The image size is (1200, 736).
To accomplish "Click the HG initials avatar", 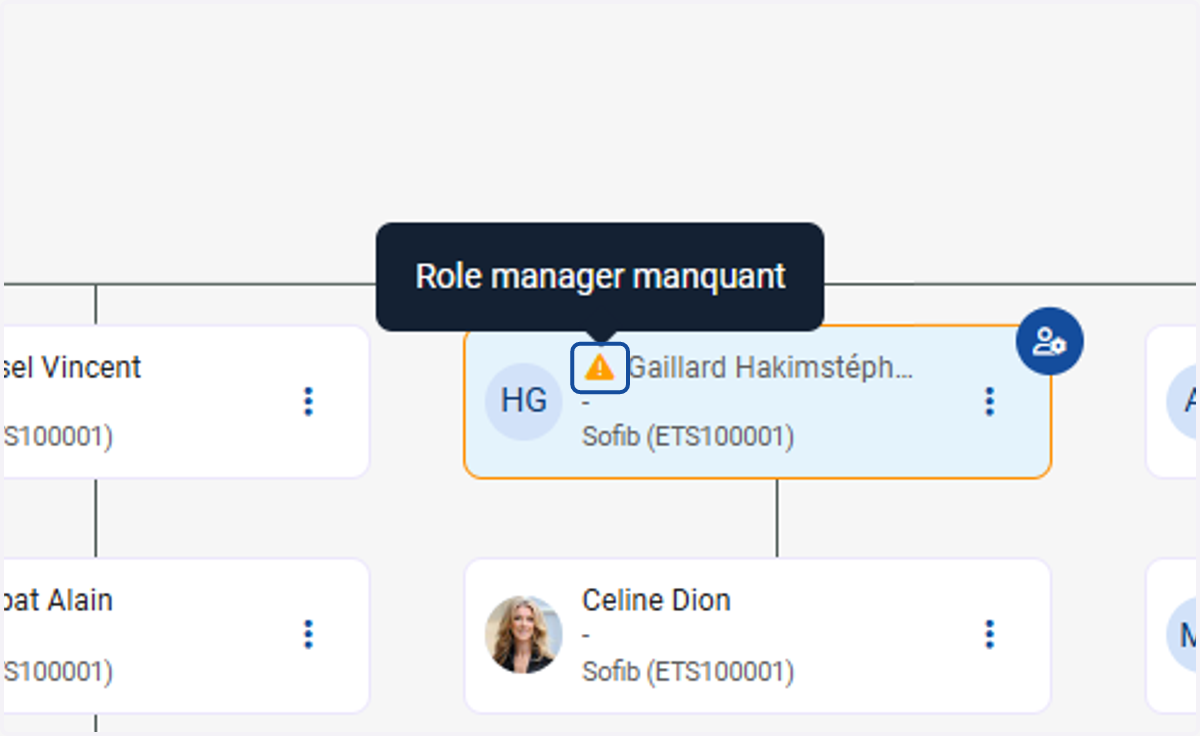I will point(524,401).
